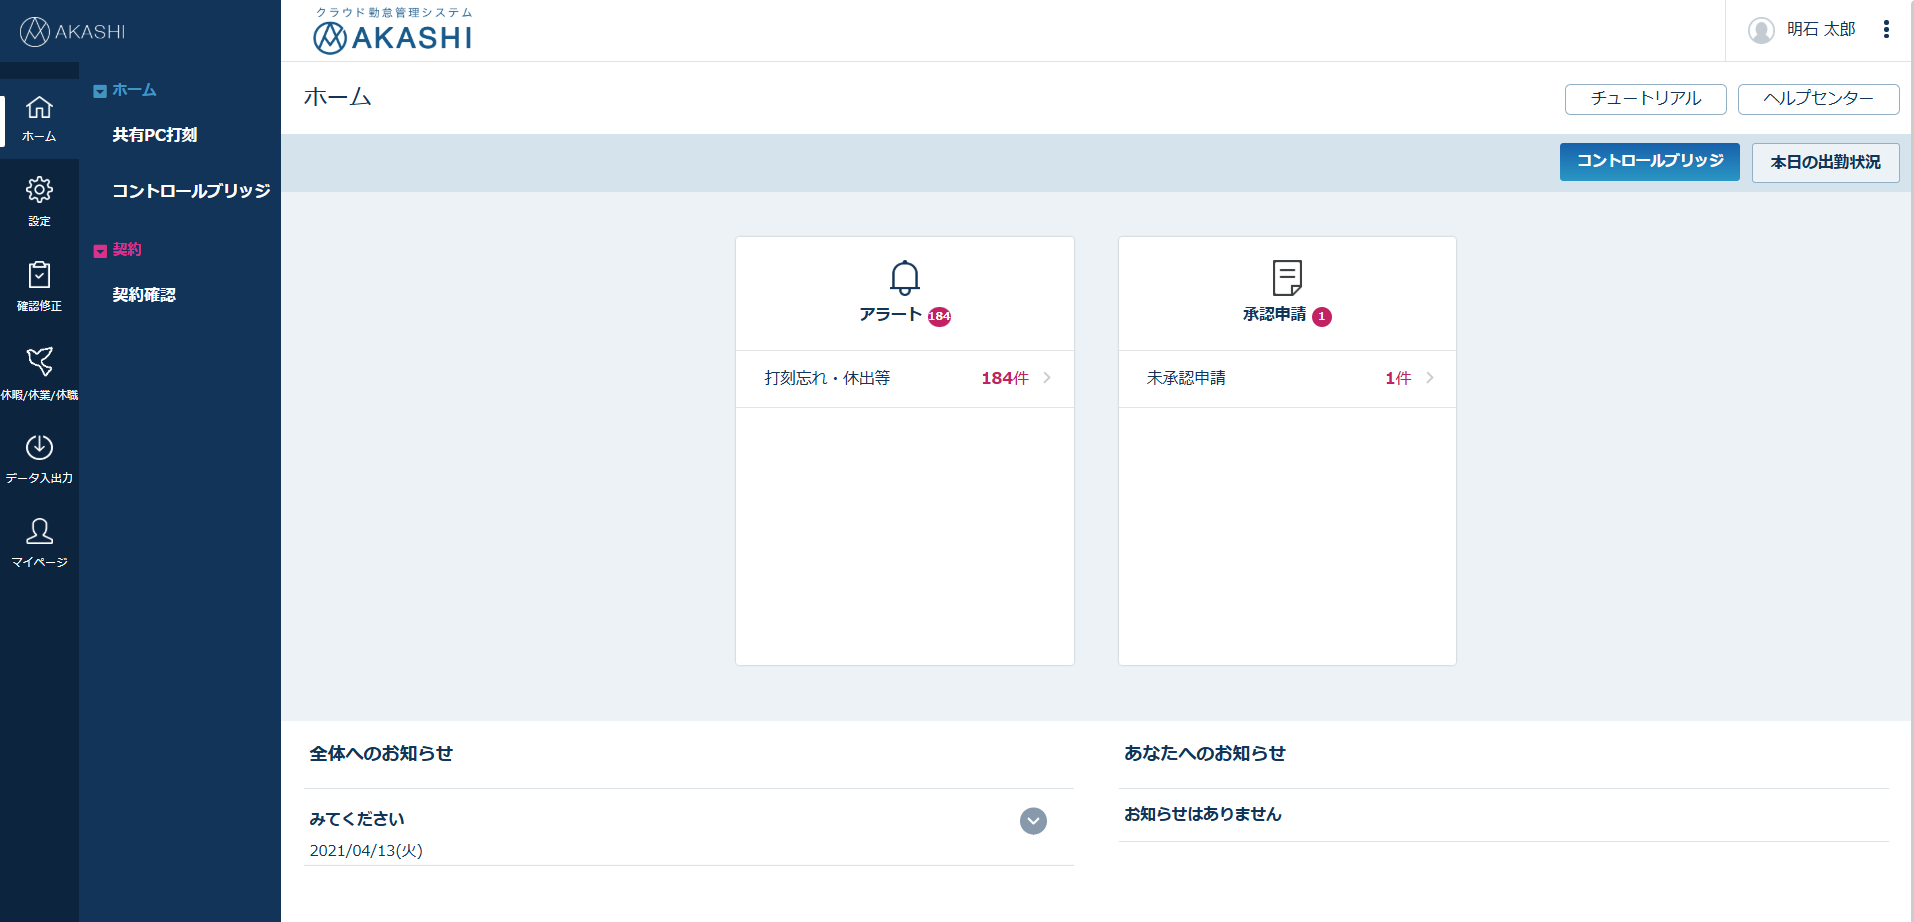Screen dimensions: 1914x922
Task: Click the 承認申請 document icon
Action: pos(1286,276)
